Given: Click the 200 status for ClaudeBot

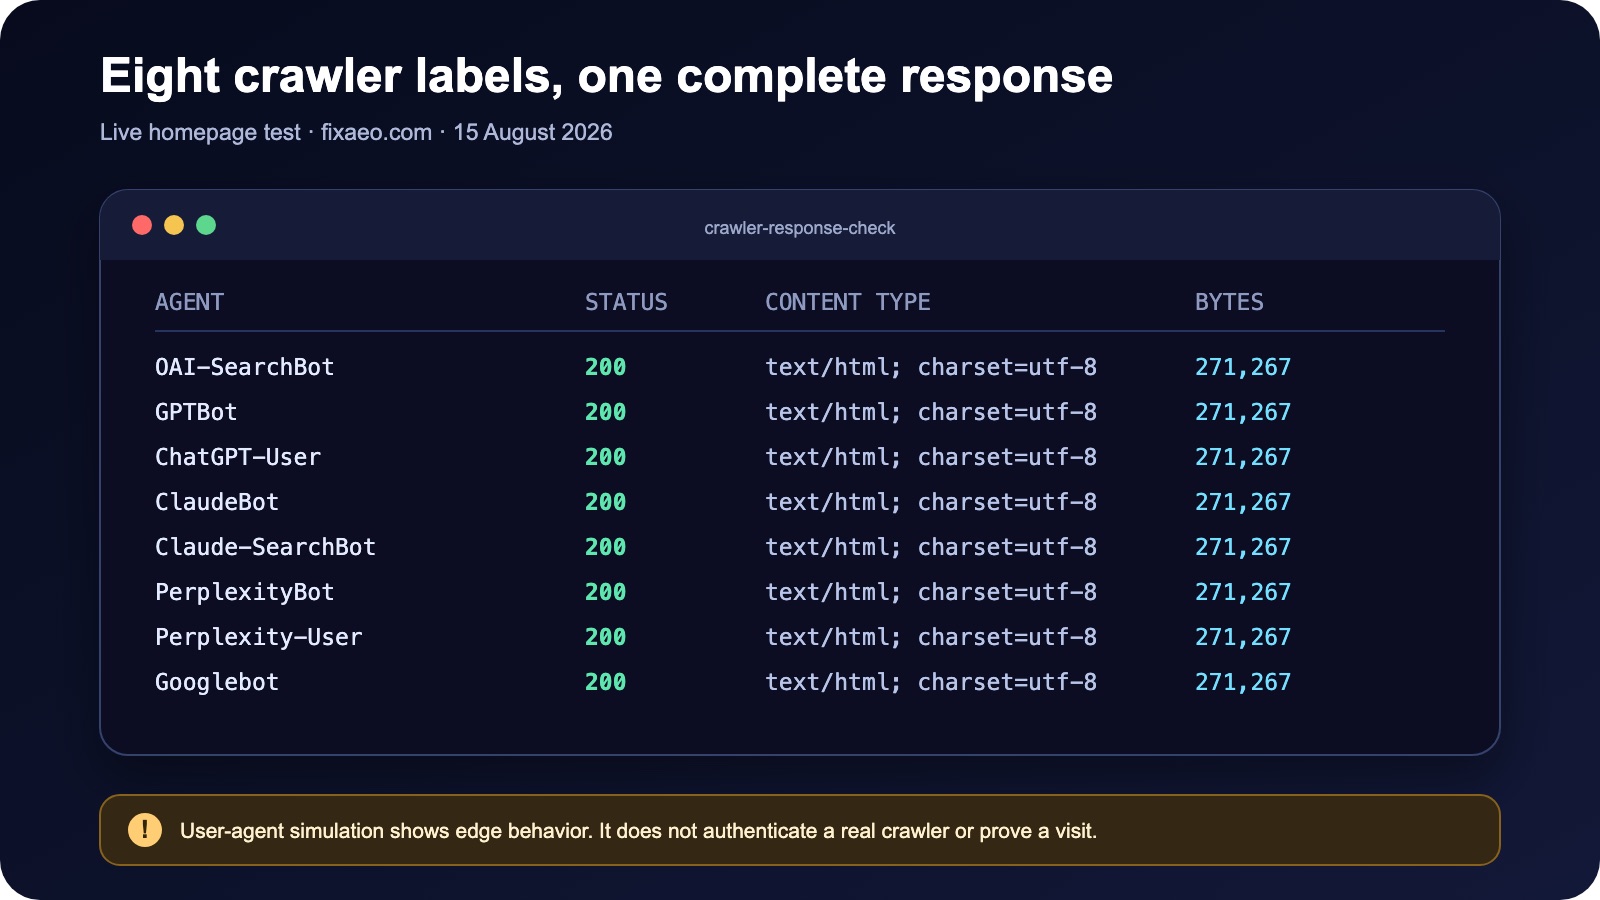Looking at the screenshot, I should coord(606,502).
